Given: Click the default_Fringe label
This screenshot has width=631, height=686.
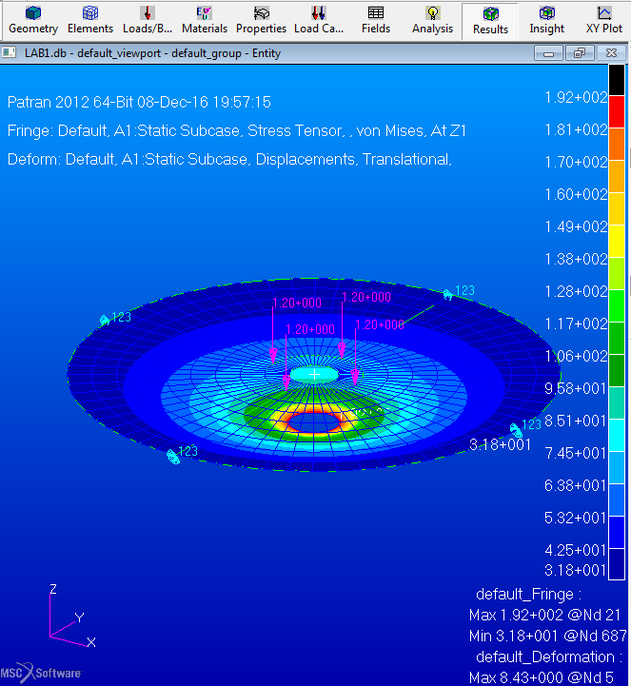Looking at the screenshot, I should pos(529,594).
